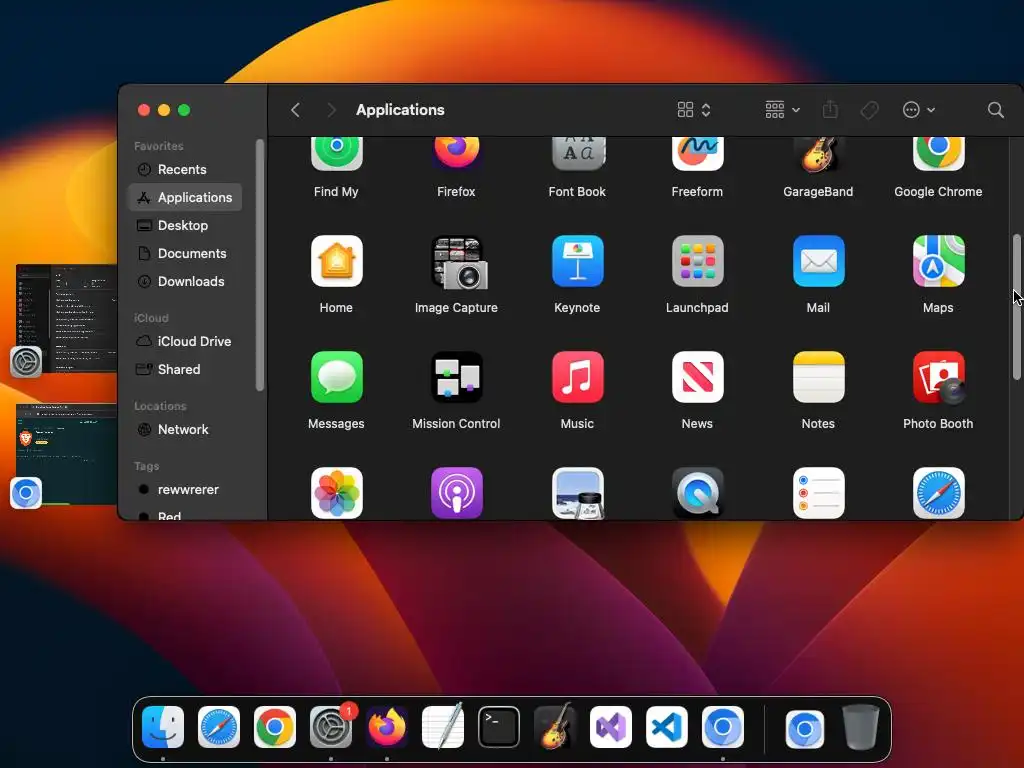This screenshot has width=1024, height=768.
Task: Select the Photo Booth app icon
Action: click(938, 377)
